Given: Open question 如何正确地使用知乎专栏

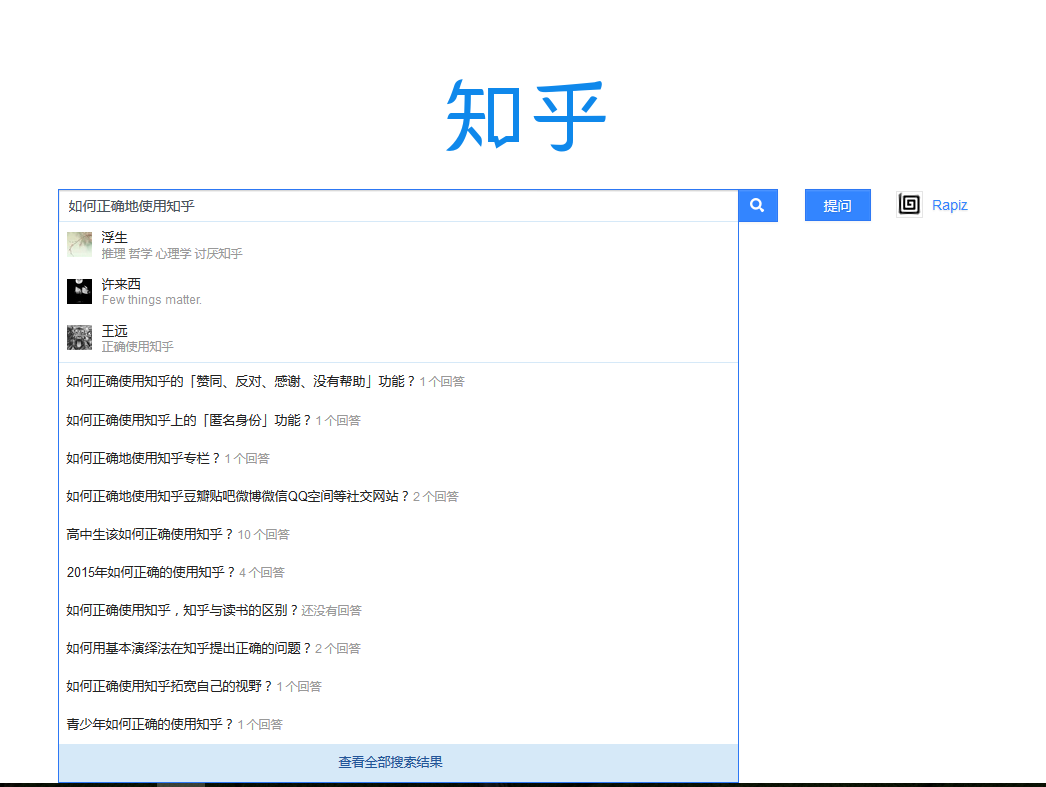Looking at the screenshot, I should [x=398, y=458].
